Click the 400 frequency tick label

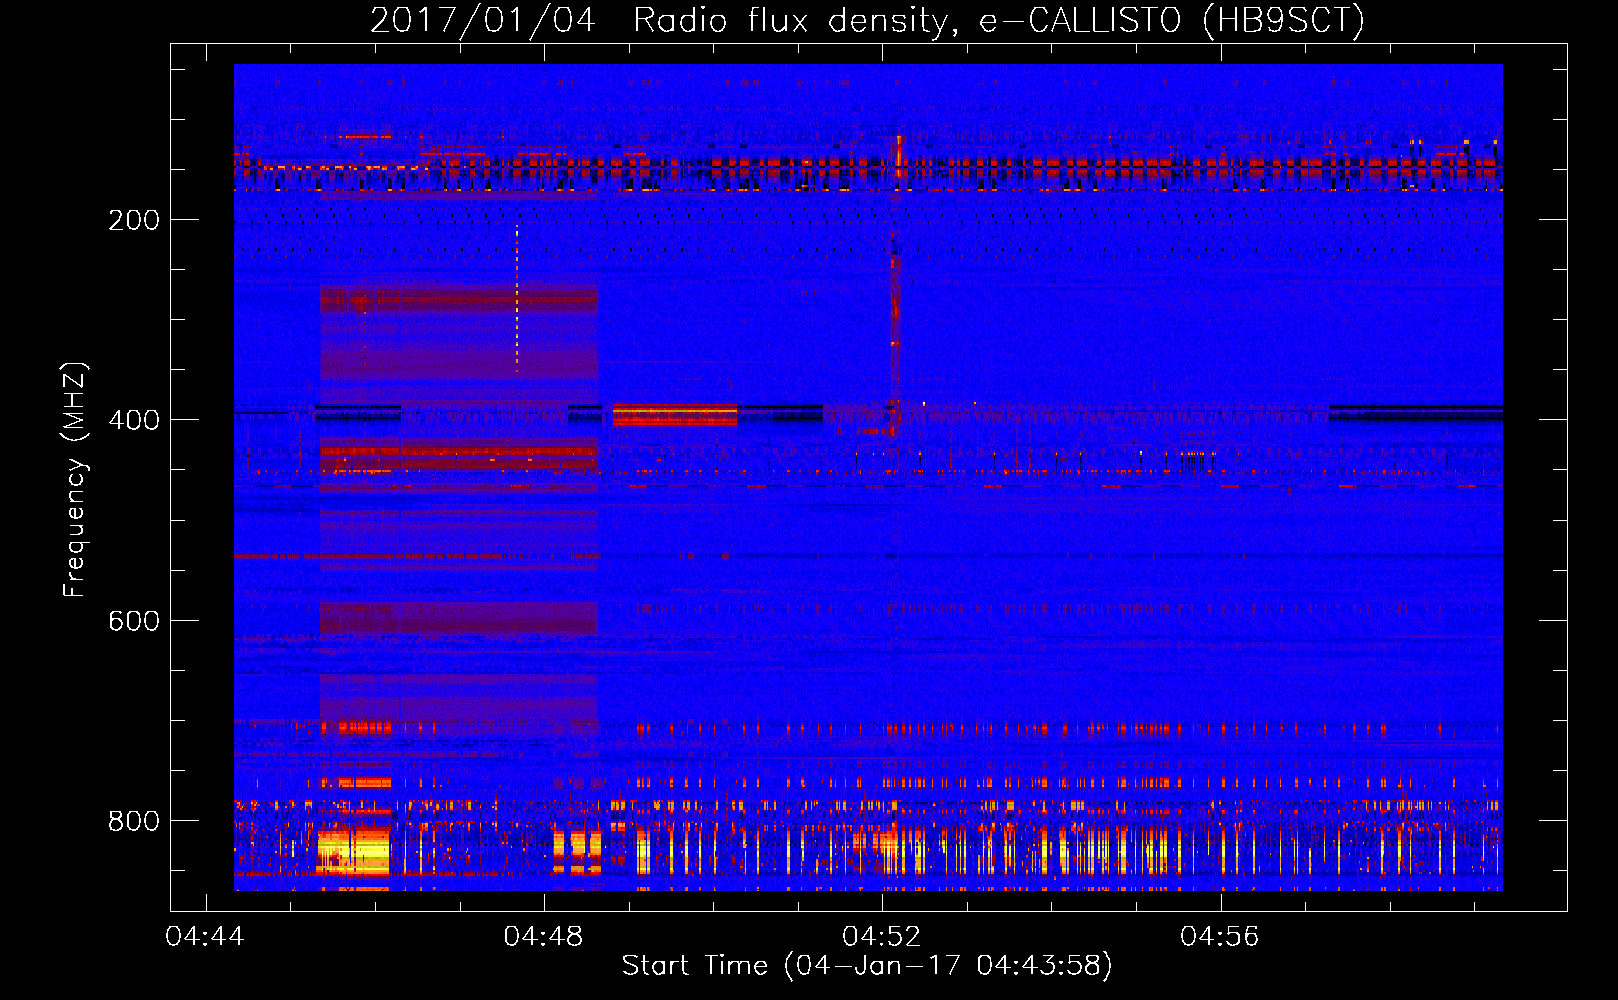134,420
